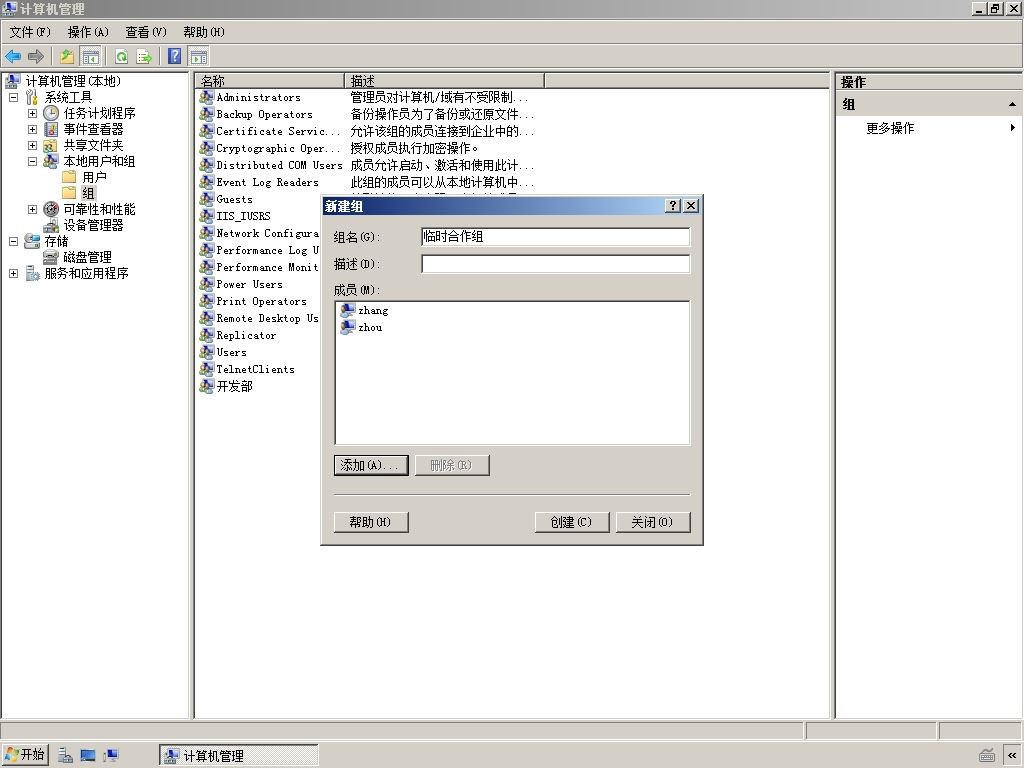Open the 开始 Start button

(x=24, y=755)
